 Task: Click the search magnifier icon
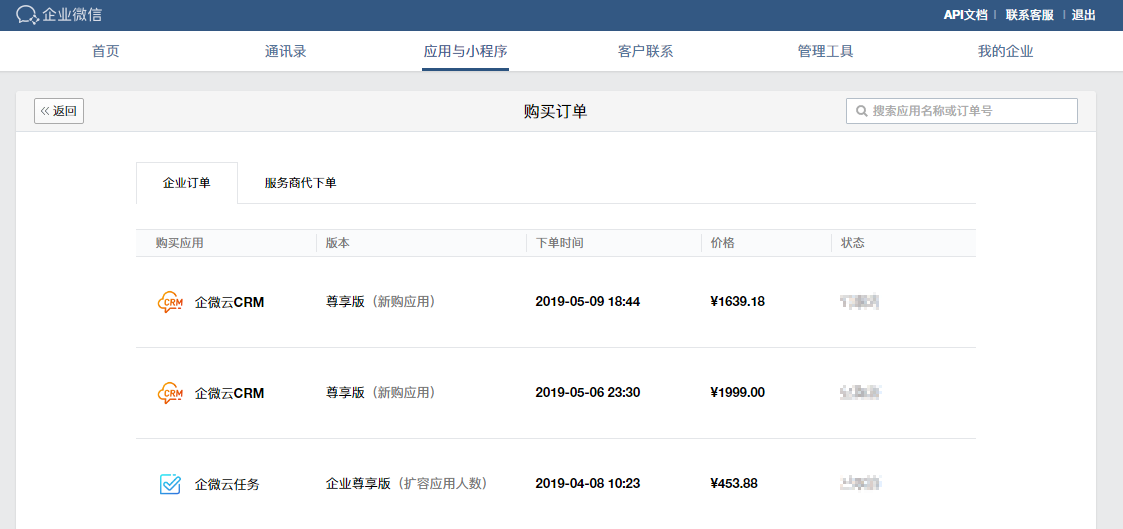862,111
